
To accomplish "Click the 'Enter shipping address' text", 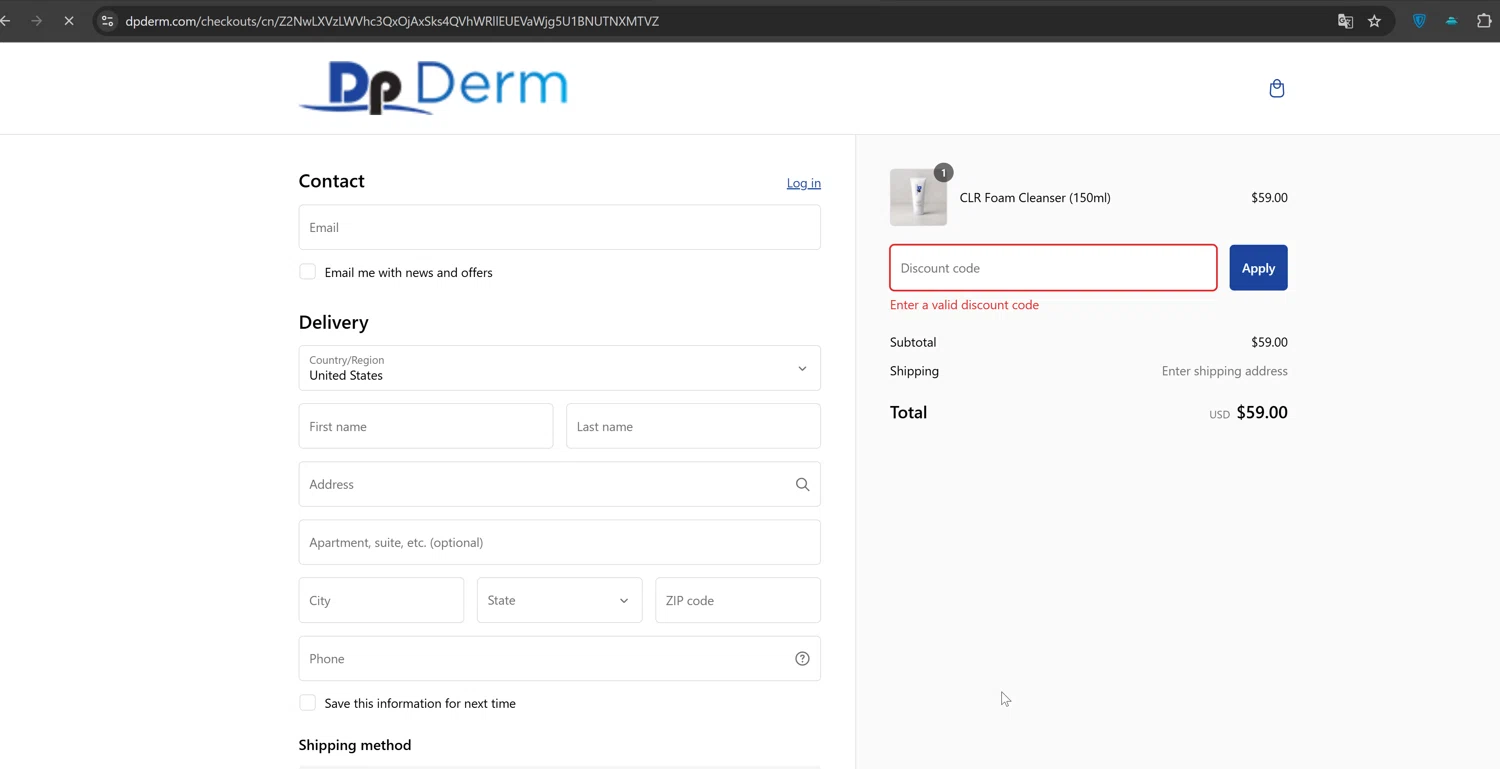I will tap(1225, 371).
